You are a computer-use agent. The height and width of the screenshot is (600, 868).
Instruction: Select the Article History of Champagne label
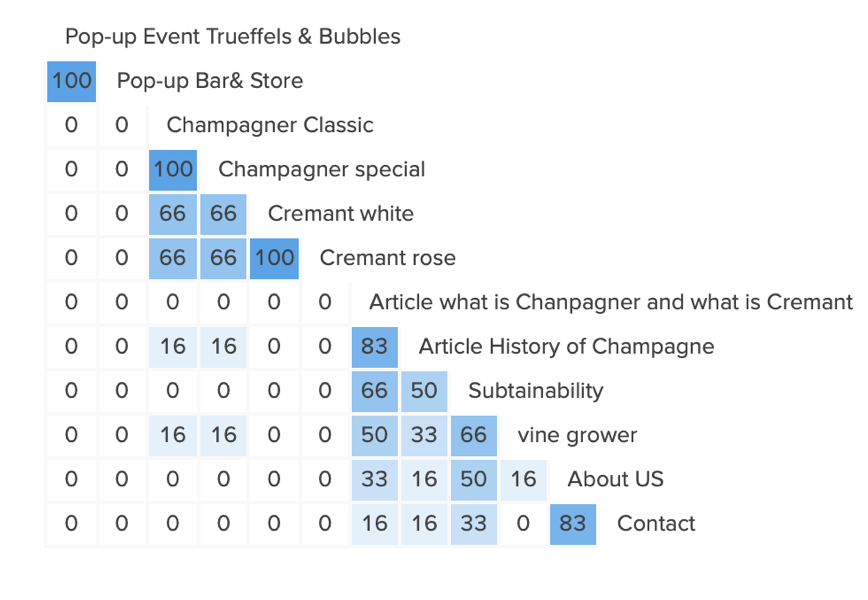click(x=566, y=347)
